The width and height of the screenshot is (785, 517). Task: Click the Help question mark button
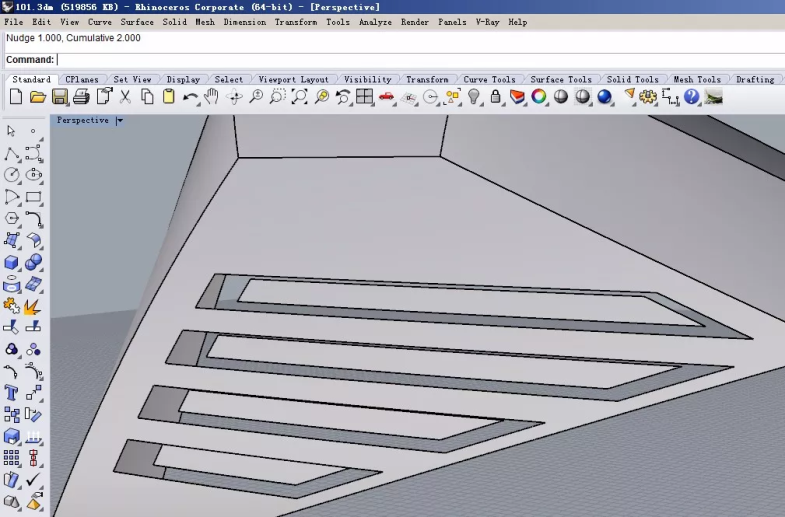click(692, 97)
